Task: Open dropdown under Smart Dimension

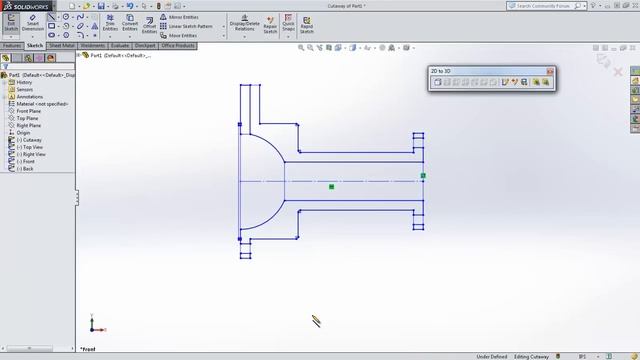Action: [x=33, y=37]
